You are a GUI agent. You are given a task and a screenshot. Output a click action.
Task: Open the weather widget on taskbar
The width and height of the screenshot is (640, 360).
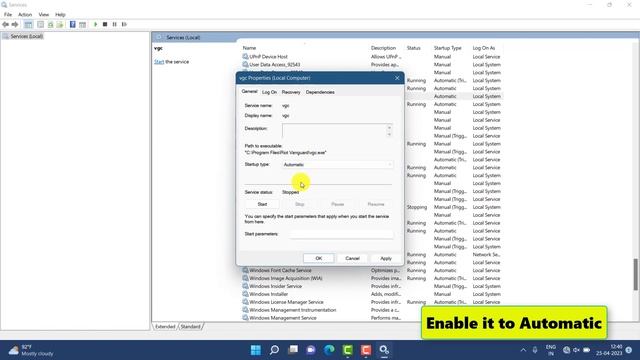pyautogui.click(x=31, y=350)
